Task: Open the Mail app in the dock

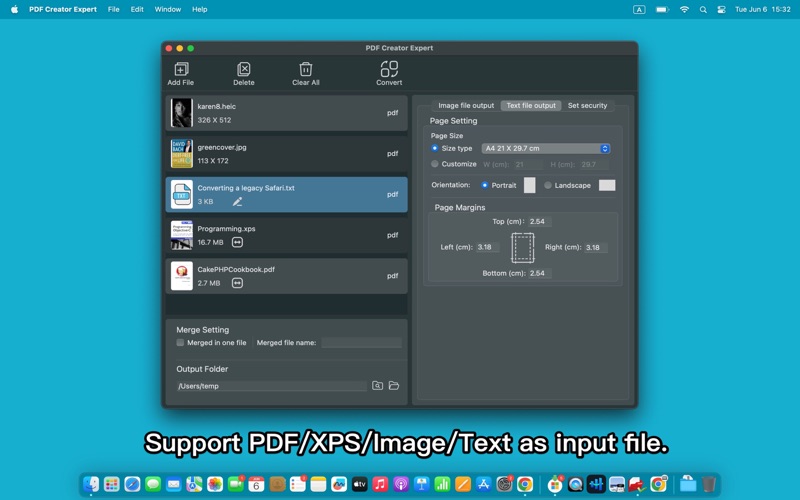Action: point(173,484)
